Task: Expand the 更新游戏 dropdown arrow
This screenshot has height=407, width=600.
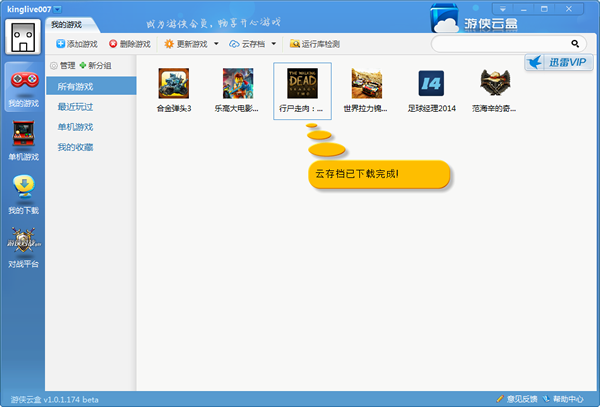Action: click(216, 44)
